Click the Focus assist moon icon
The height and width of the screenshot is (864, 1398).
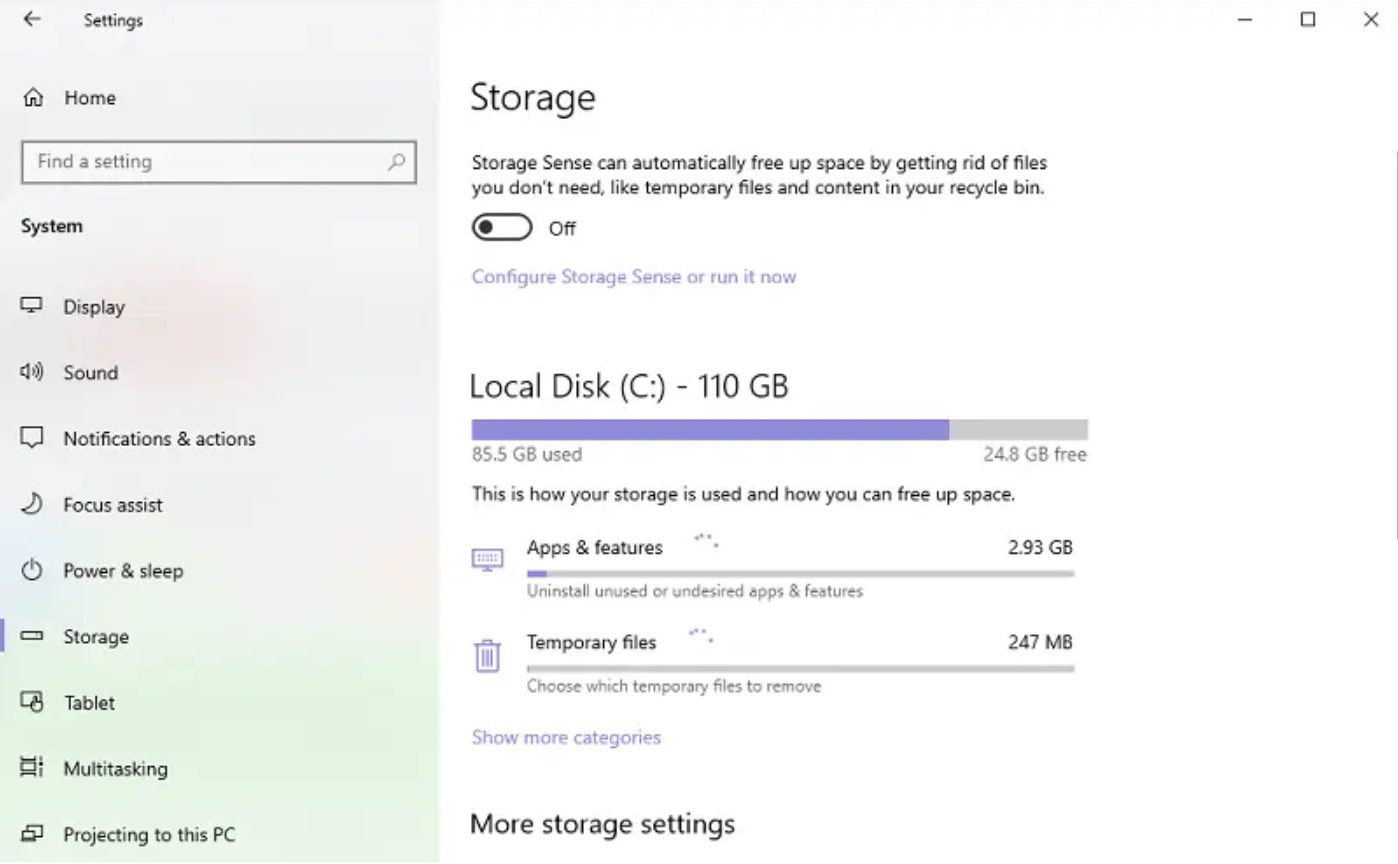click(x=32, y=504)
